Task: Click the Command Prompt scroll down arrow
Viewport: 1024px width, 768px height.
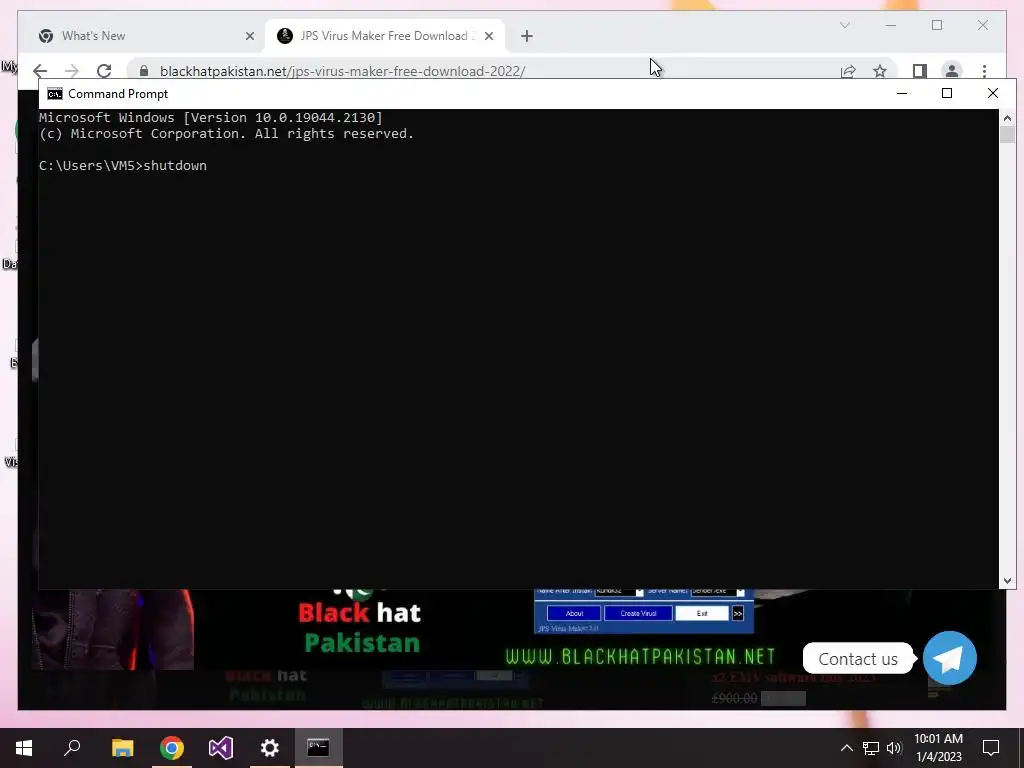Action: [x=1007, y=581]
